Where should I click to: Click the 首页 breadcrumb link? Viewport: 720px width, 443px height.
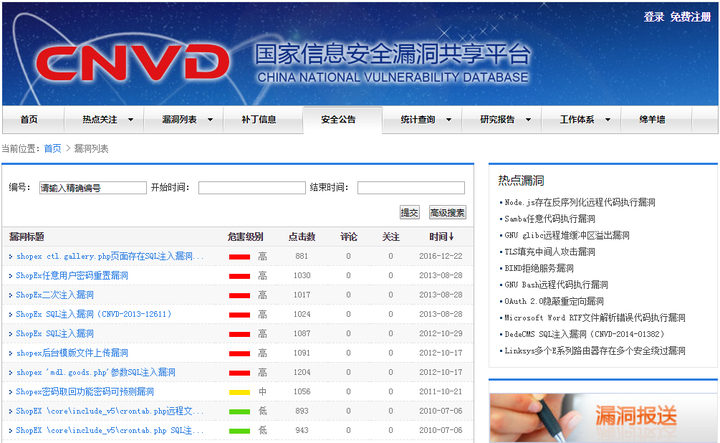(x=52, y=149)
